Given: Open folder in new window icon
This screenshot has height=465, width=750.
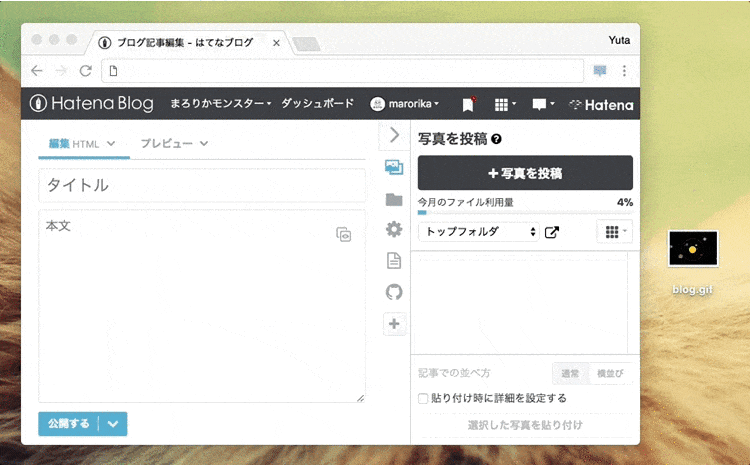Looking at the screenshot, I should click(551, 232).
